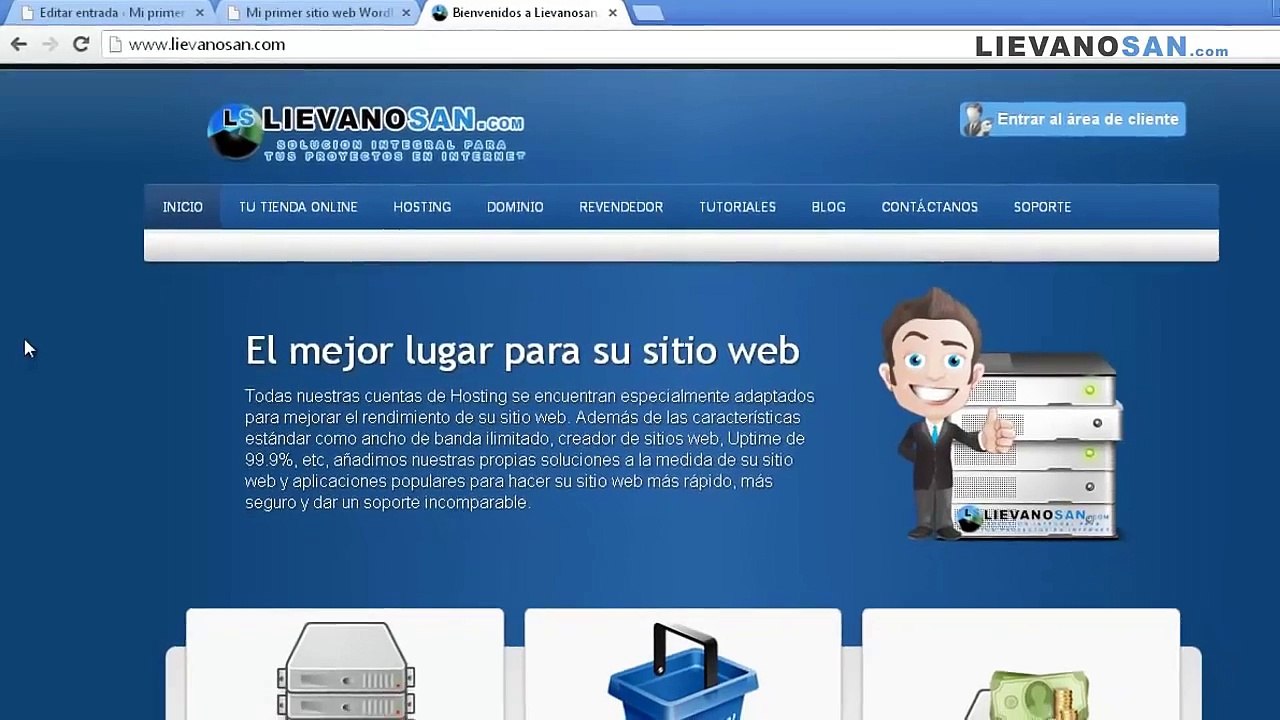
Task: Select the 'Bienvenidos a Lievanosan' tab
Action: [524, 13]
